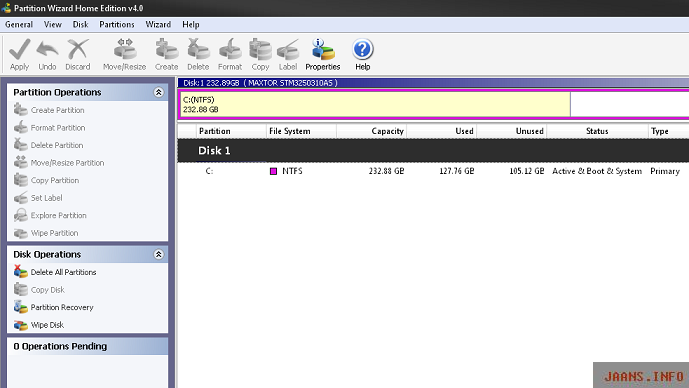The width and height of the screenshot is (689, 388).
Task: Click the 105.12 GB unused value
Action: click(526, 171)
